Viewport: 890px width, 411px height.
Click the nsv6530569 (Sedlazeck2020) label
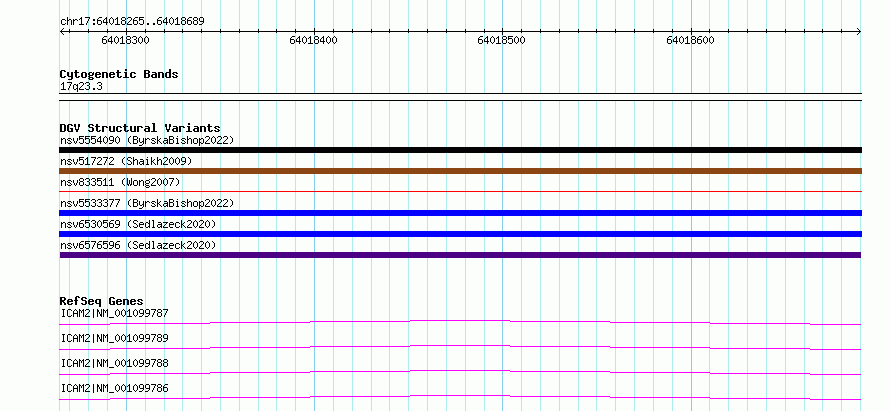tap(138, 224)
